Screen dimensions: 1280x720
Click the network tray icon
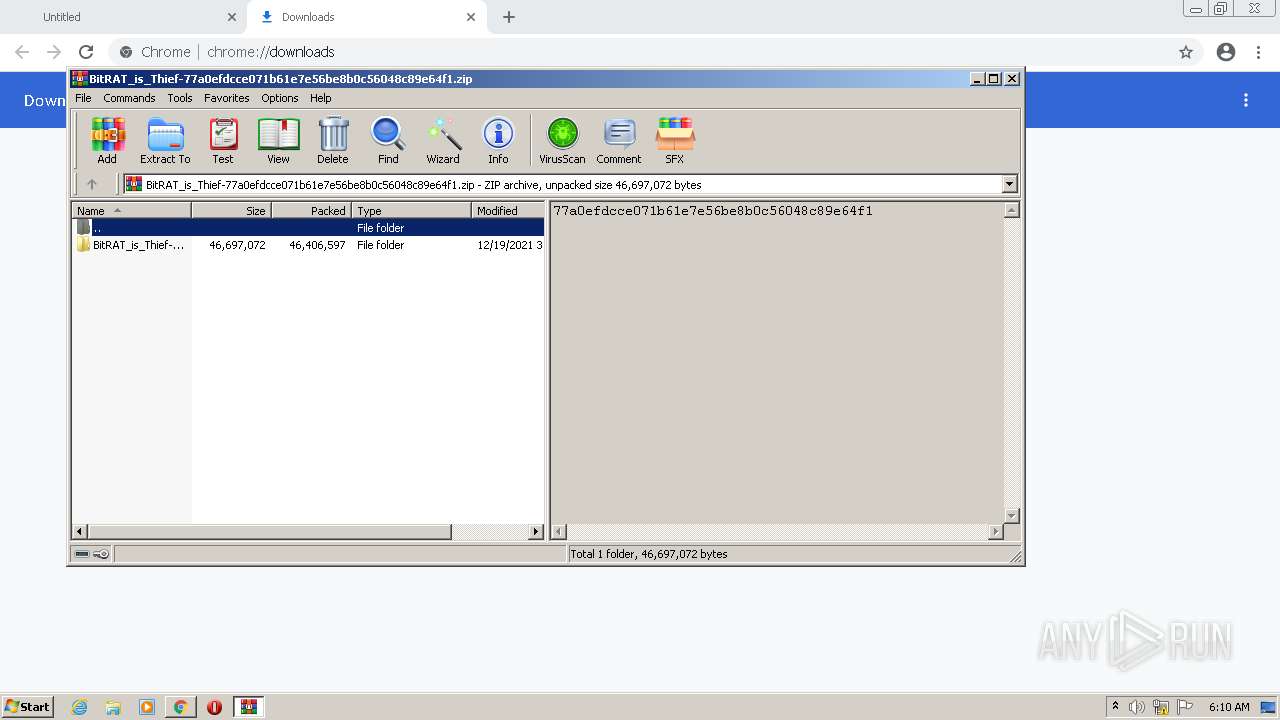point(1161,707)
